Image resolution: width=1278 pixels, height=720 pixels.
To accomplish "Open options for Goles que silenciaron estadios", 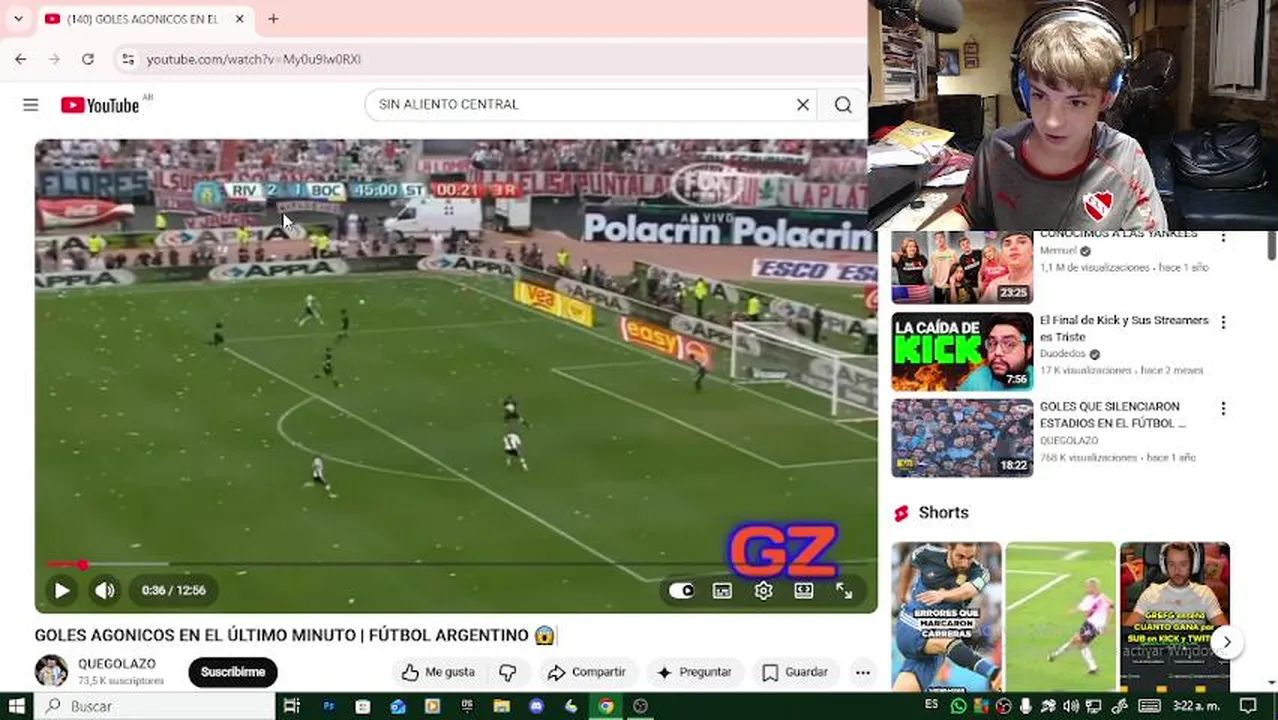I will tap(1223, 409).
